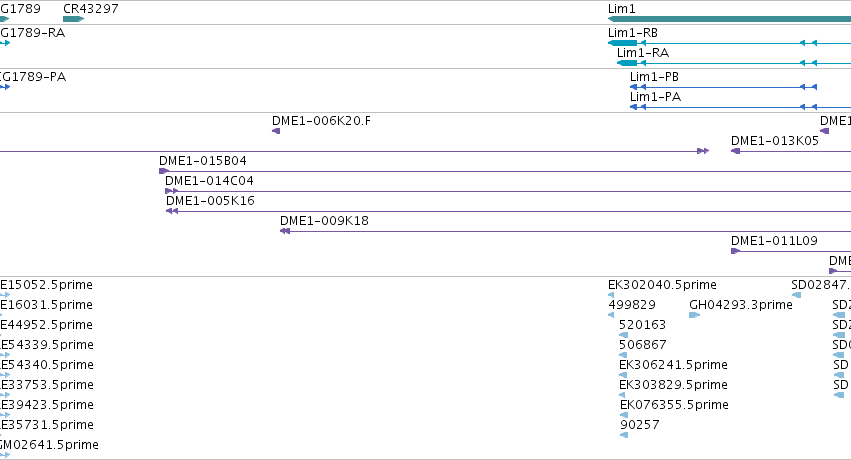The width and height of the screenshot is (851, 460).
Task: Click the 499829 EST label
Action: pos(632,305)
